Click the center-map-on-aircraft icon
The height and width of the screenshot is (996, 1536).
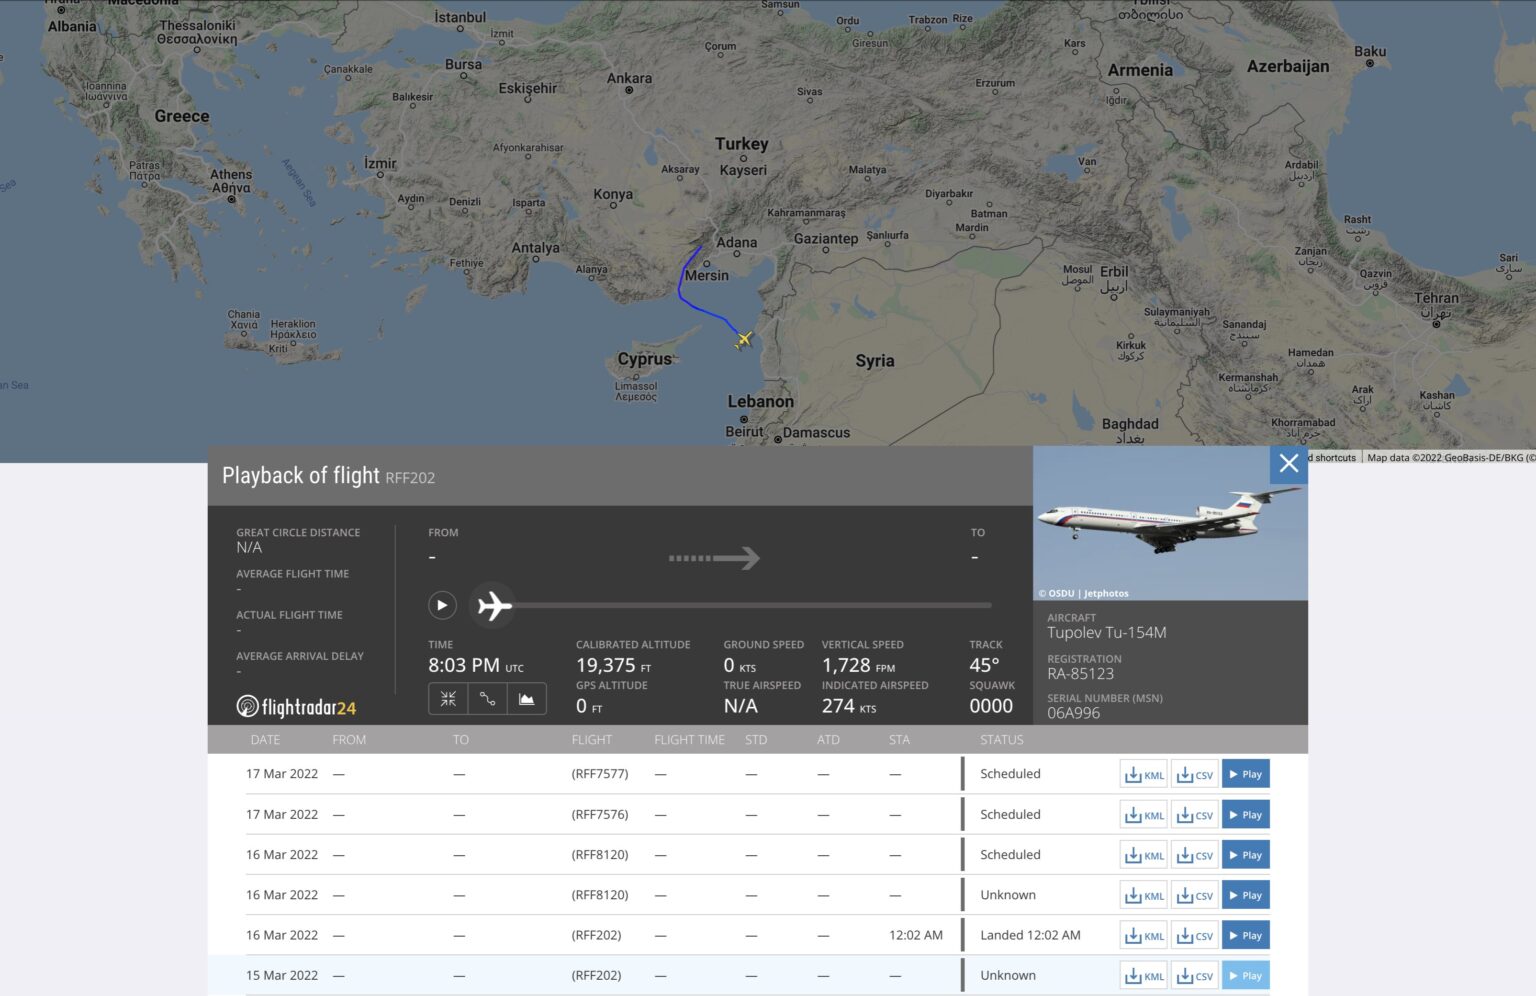[x=448, y=699]
